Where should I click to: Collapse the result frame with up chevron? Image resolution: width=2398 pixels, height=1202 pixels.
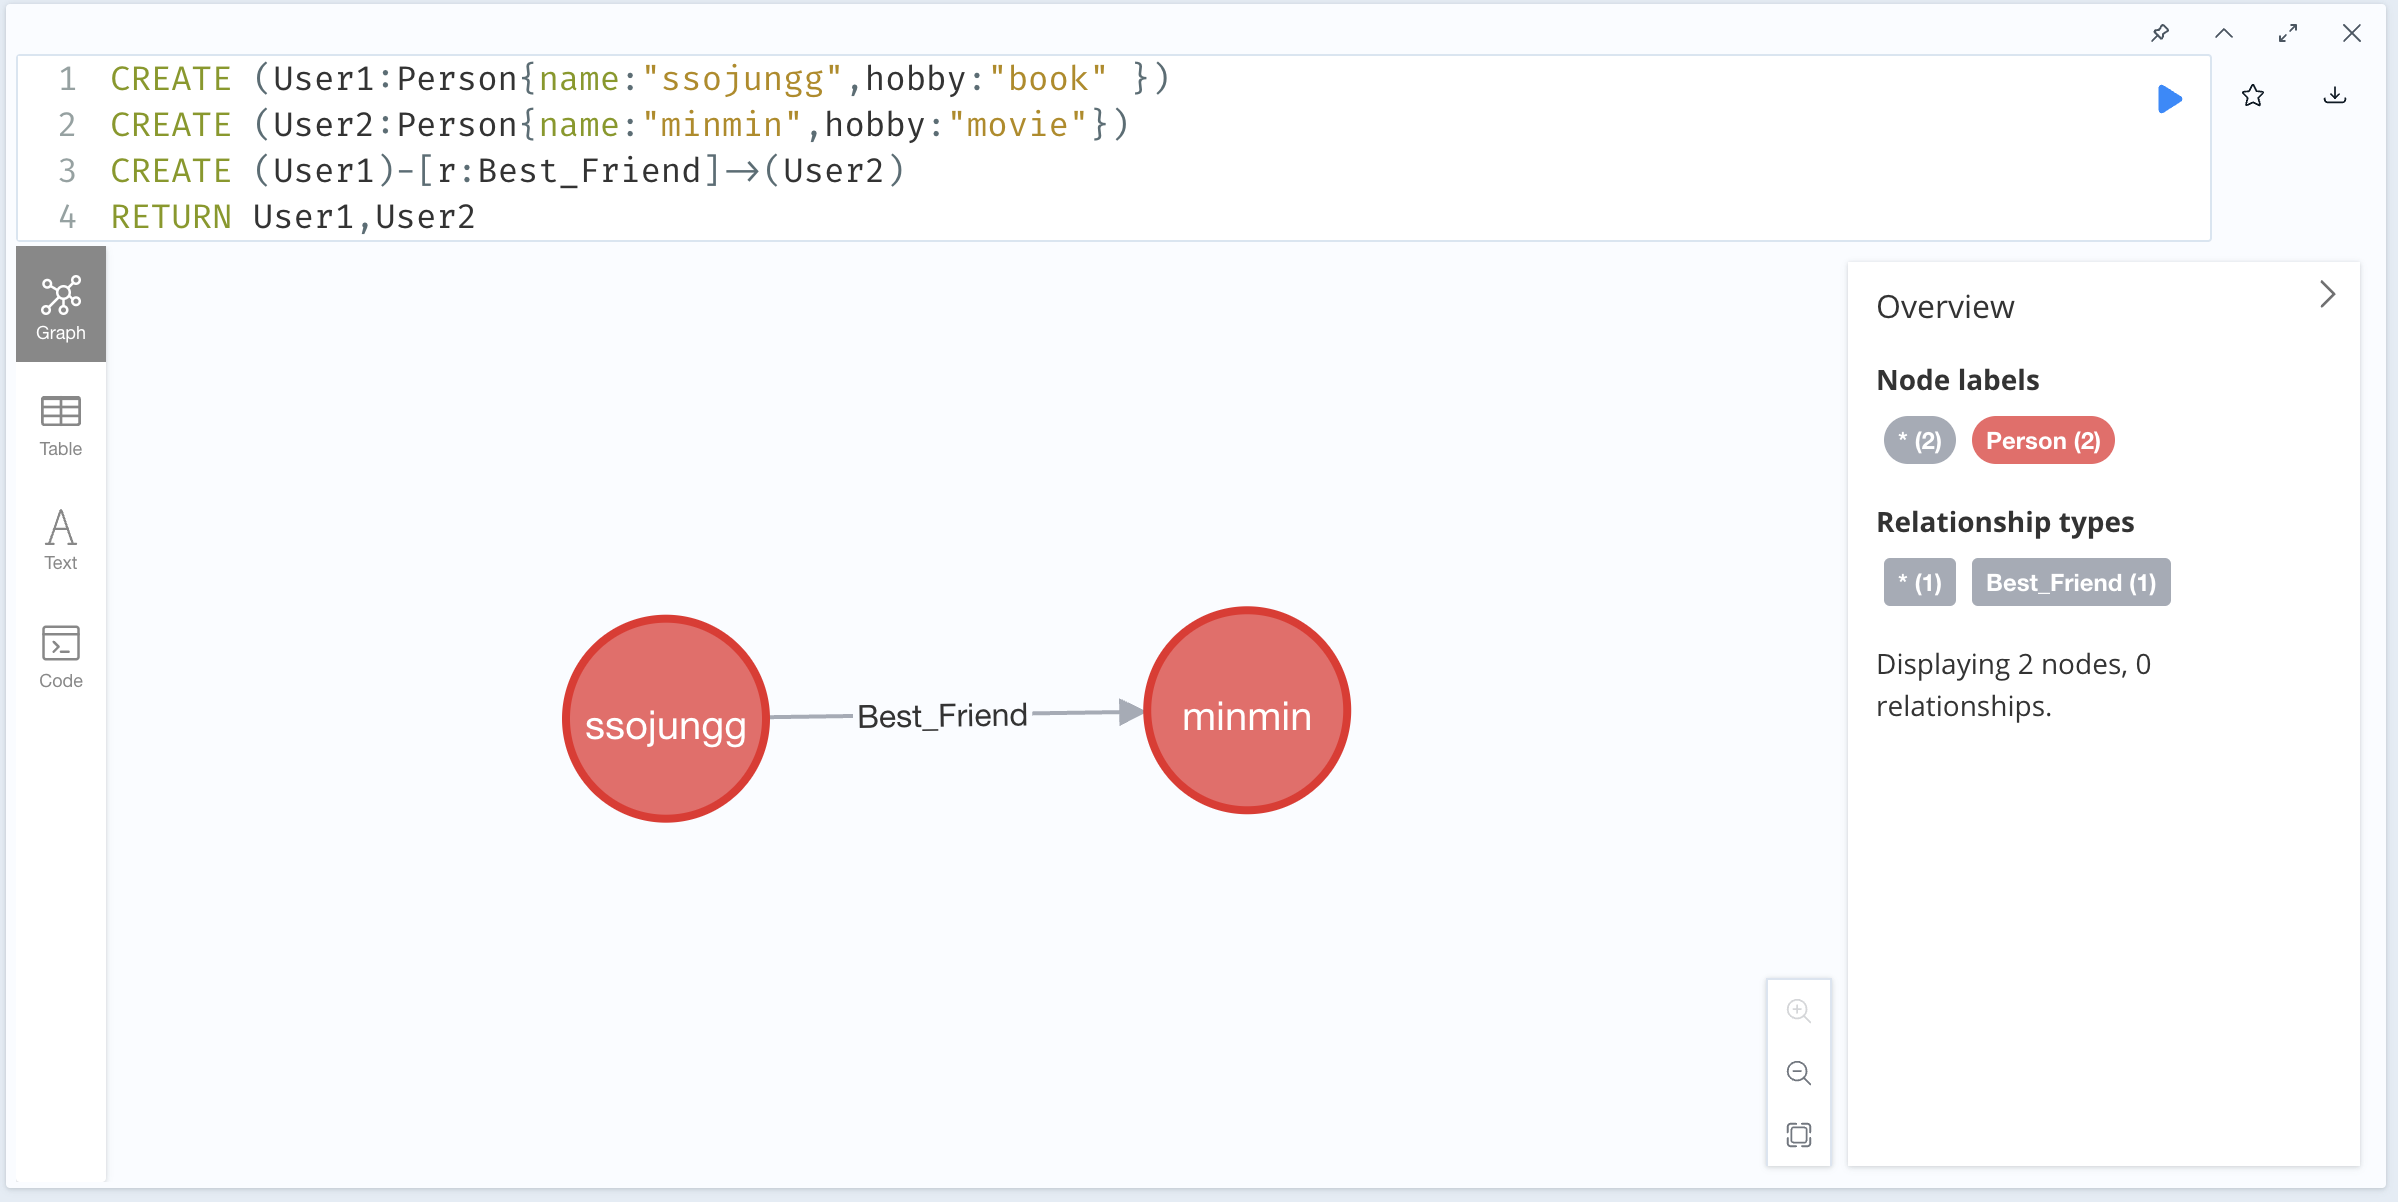2223,33
